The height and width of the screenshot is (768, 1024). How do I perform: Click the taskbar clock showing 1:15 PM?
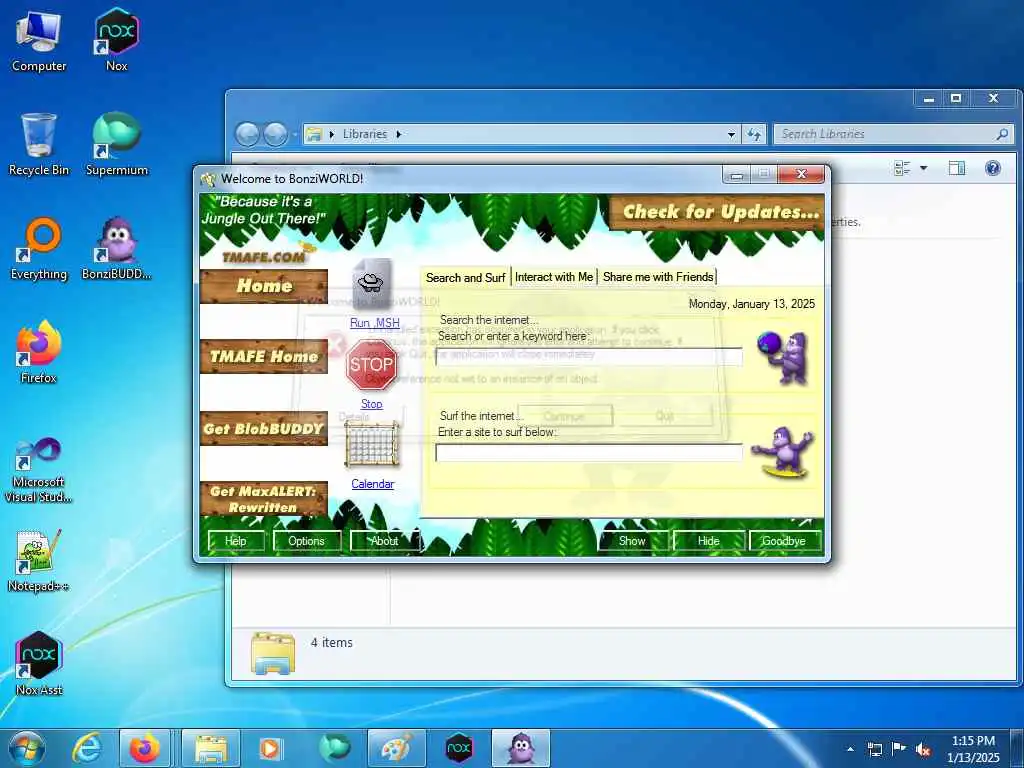coord(973,749)
